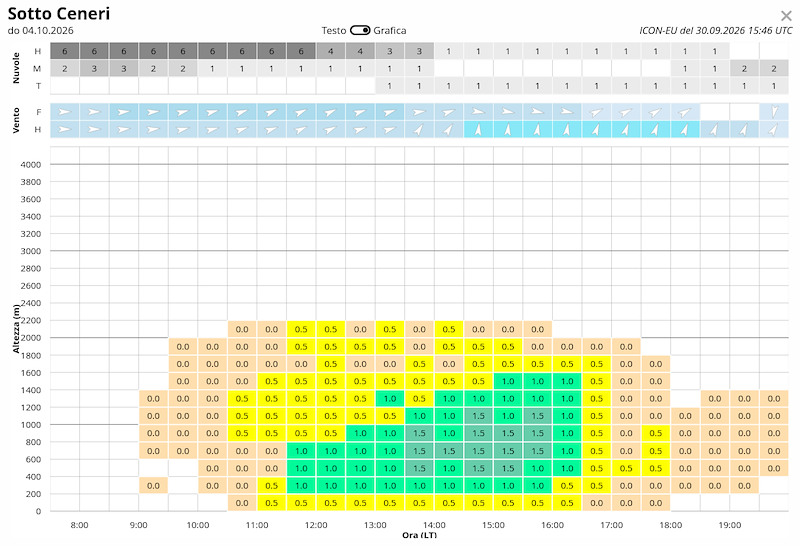Click the 2200 altitude label

pos(31,320)
